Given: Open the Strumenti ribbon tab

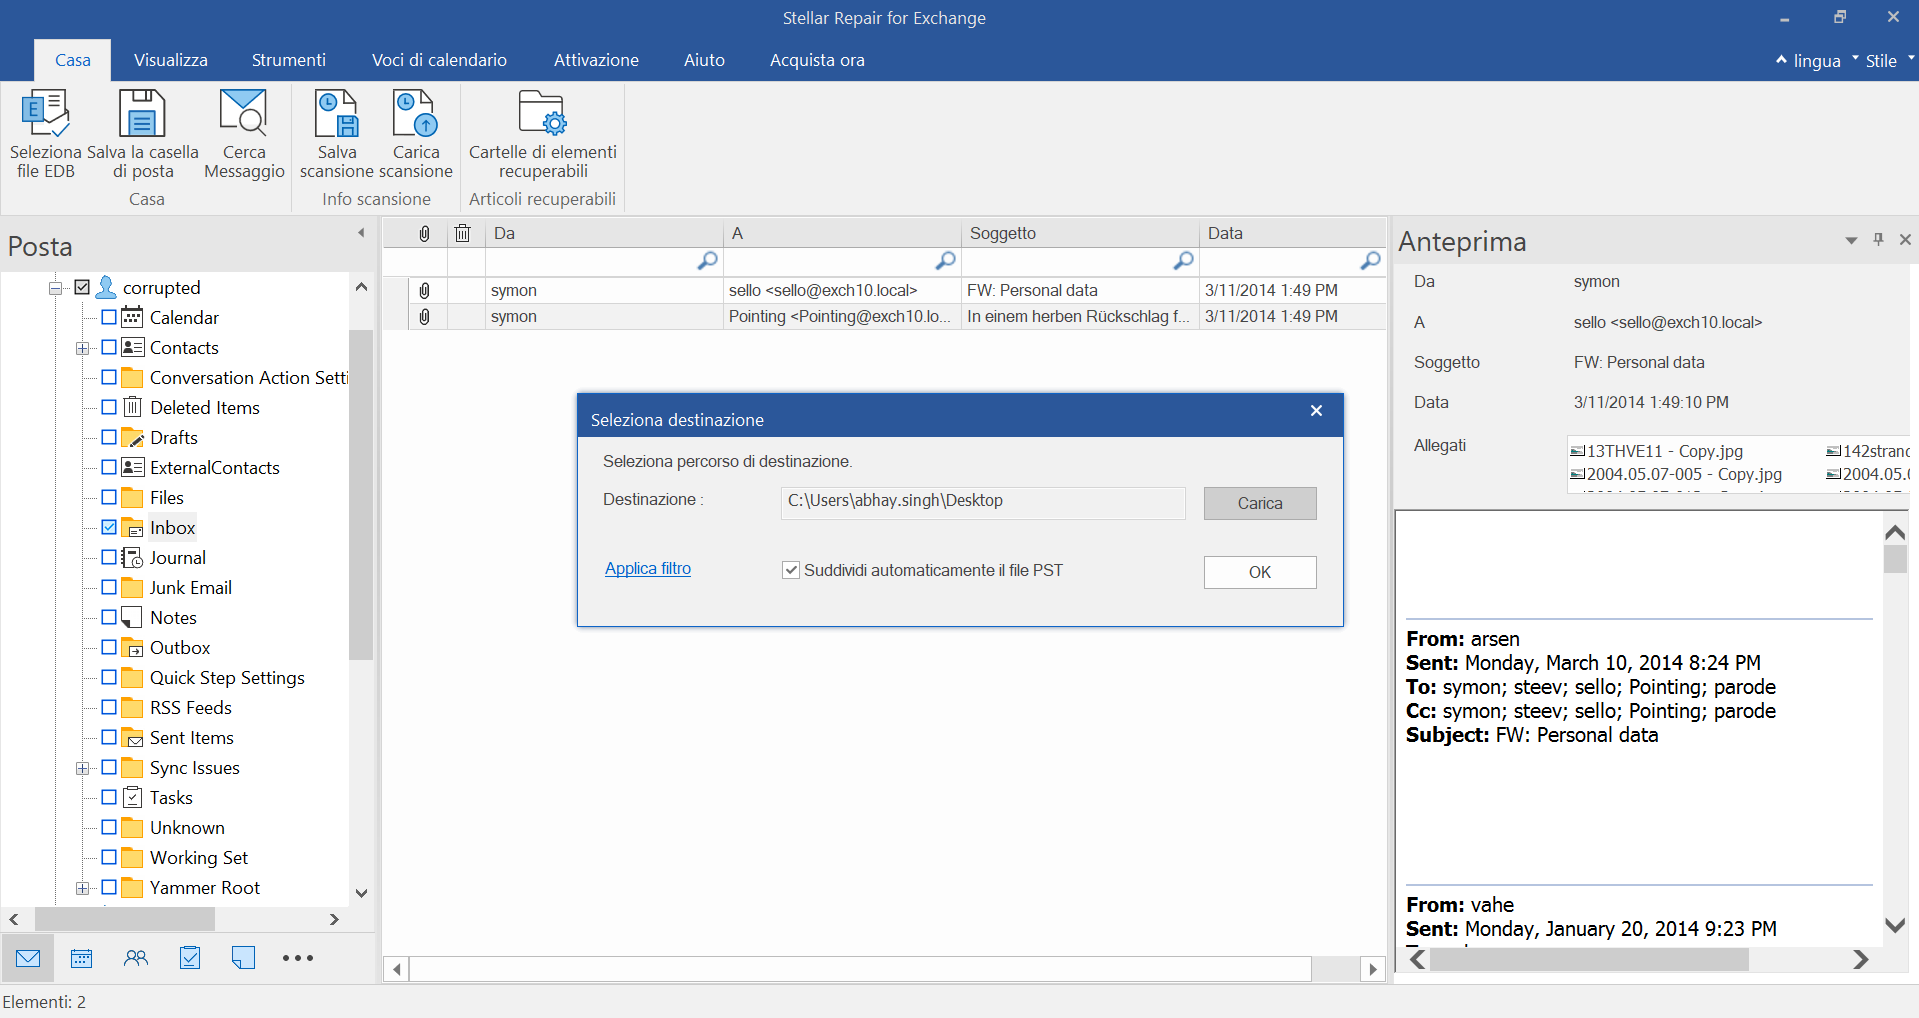Looking at the screenshot, I should point(288,60).
